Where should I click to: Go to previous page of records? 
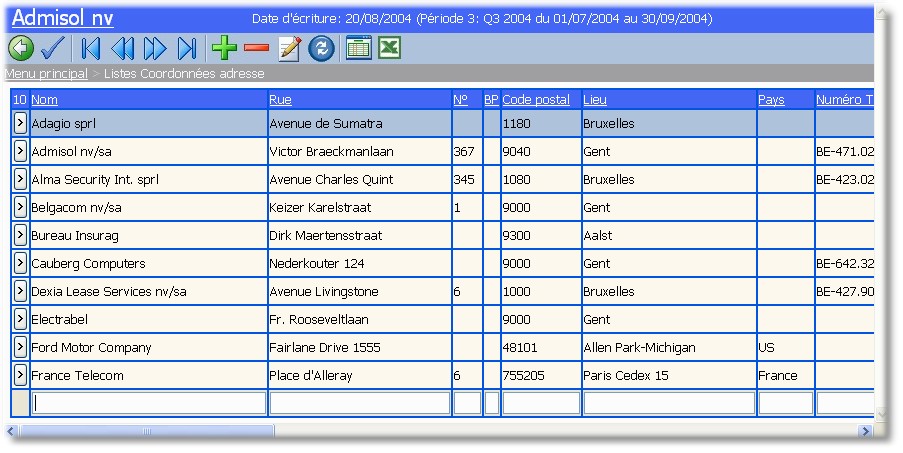123,48
